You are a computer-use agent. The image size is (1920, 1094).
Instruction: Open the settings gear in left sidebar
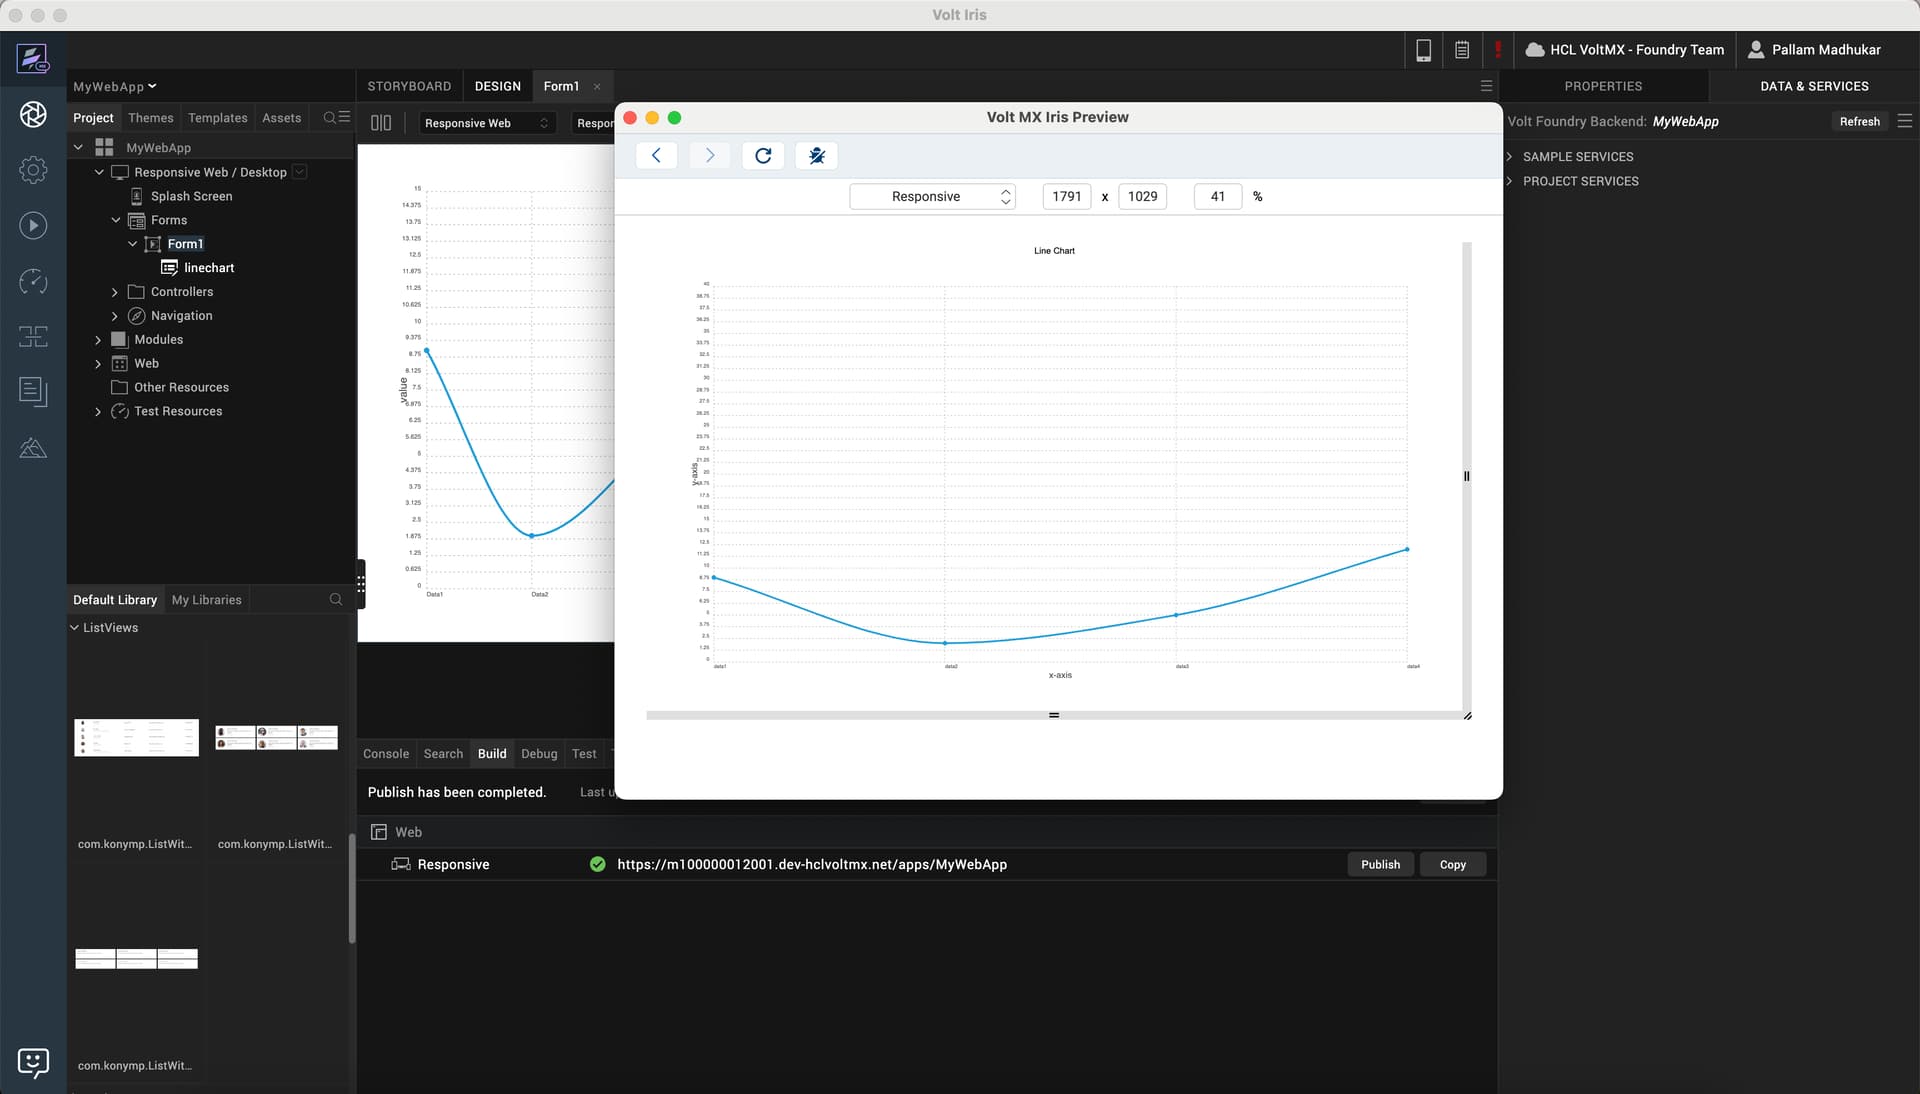click(33, 170)
